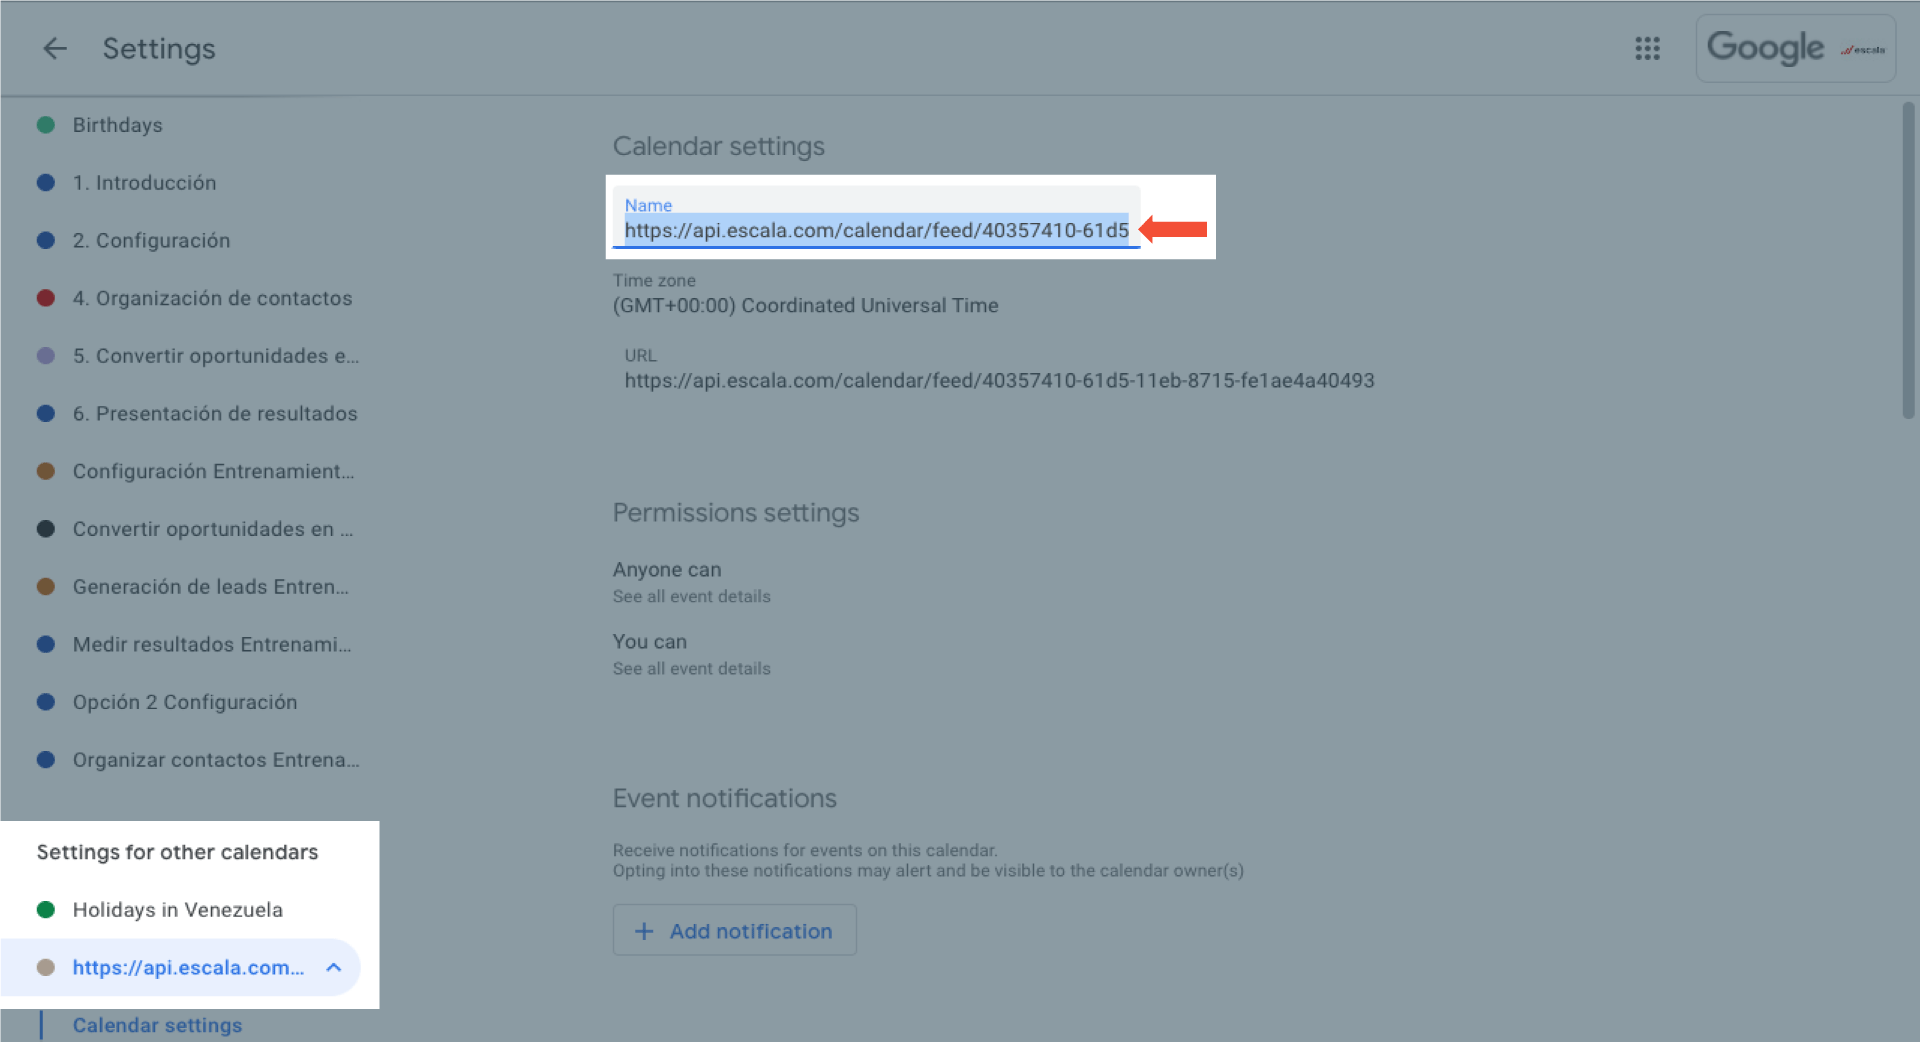This screenshot has height=1042, width=1920.
Task: Click the calendar Name input field
Action: [876, 218]
